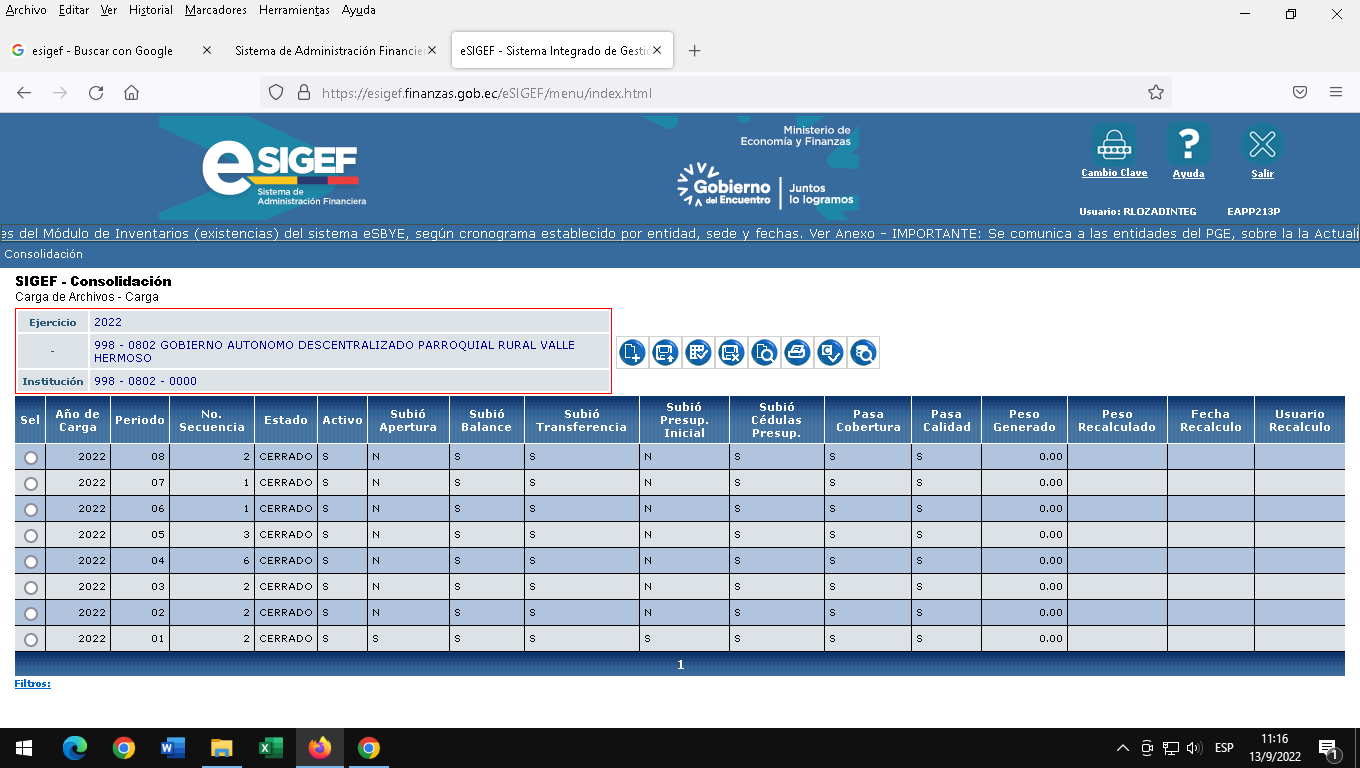Select the radio button for period 08
The image size is (1360, 768).
(x=31, y=457)
